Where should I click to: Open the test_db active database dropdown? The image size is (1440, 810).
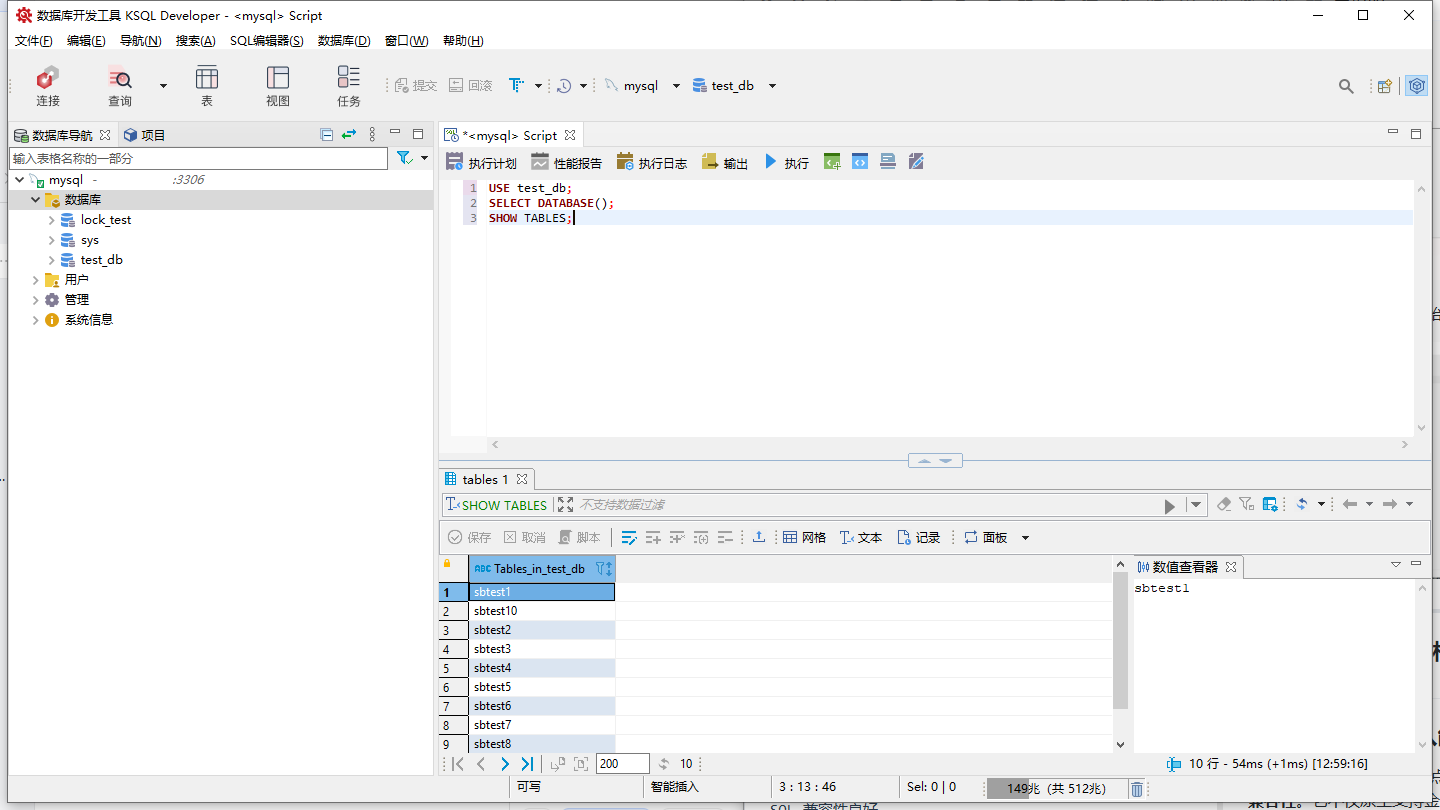click(x=772, y=86)
